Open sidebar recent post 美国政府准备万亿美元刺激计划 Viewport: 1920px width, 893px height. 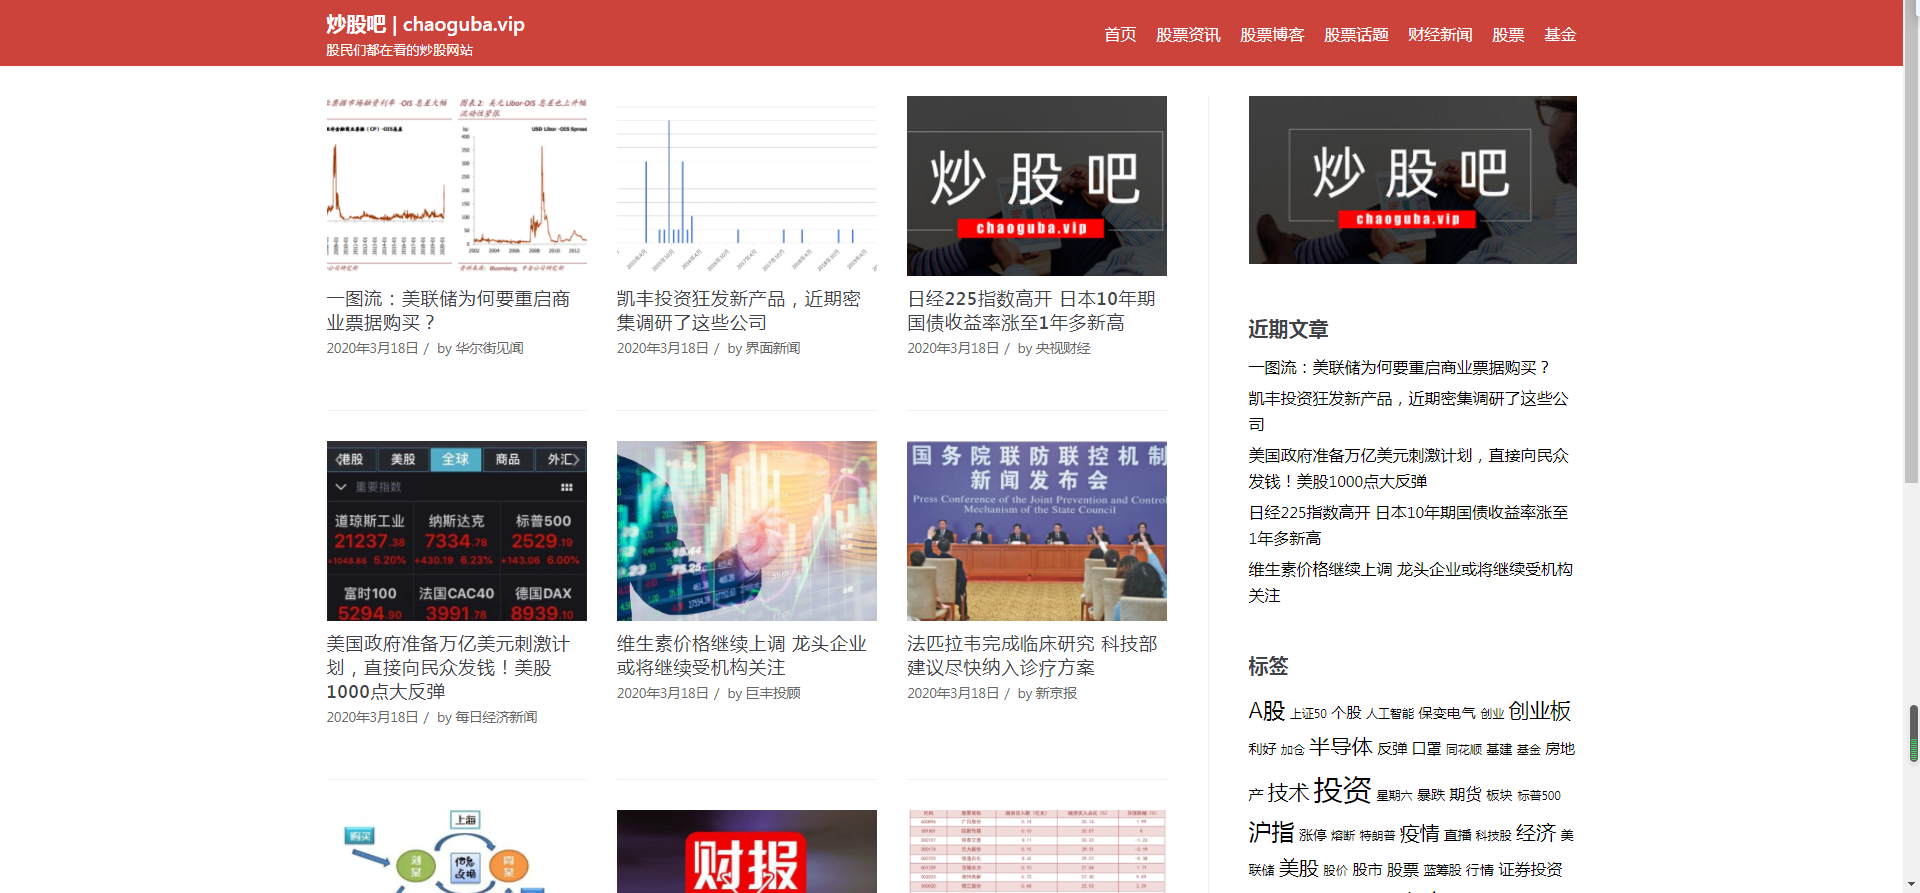click(1408, 468)
